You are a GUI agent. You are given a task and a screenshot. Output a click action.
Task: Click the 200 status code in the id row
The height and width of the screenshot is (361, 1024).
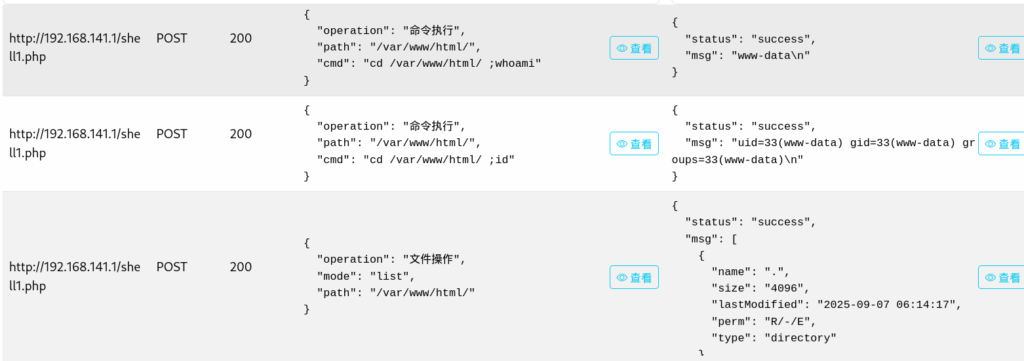coord(240,134)
